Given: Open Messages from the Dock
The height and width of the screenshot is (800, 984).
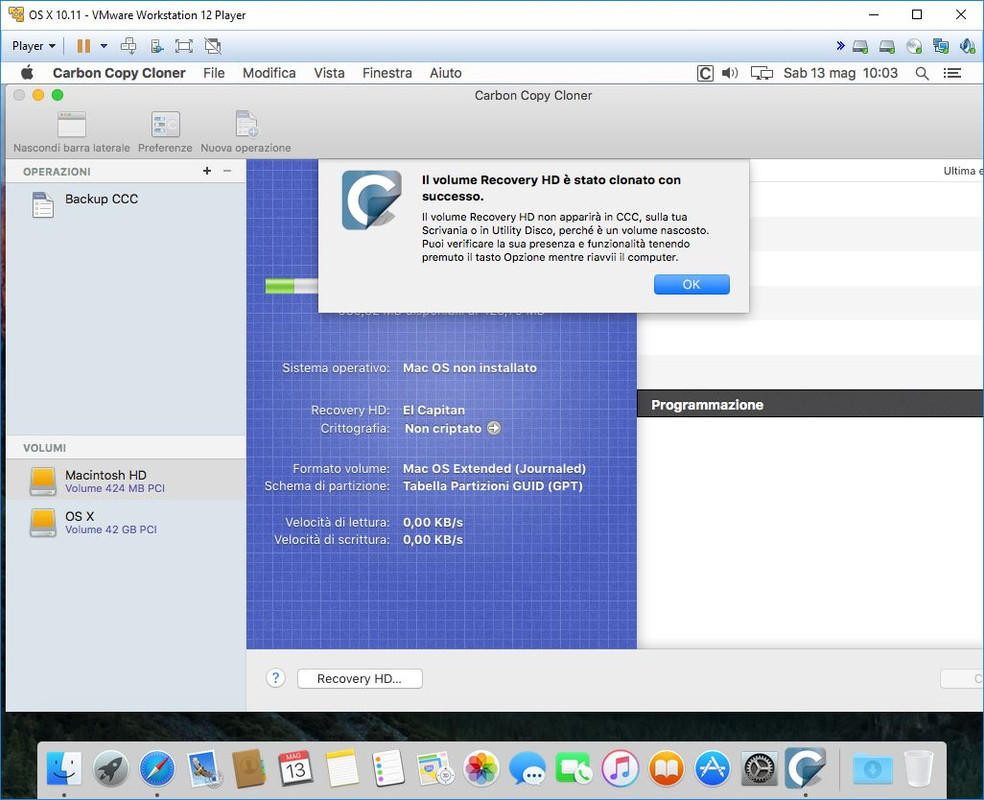Looking at the screenshot, I should pos(527,768).
